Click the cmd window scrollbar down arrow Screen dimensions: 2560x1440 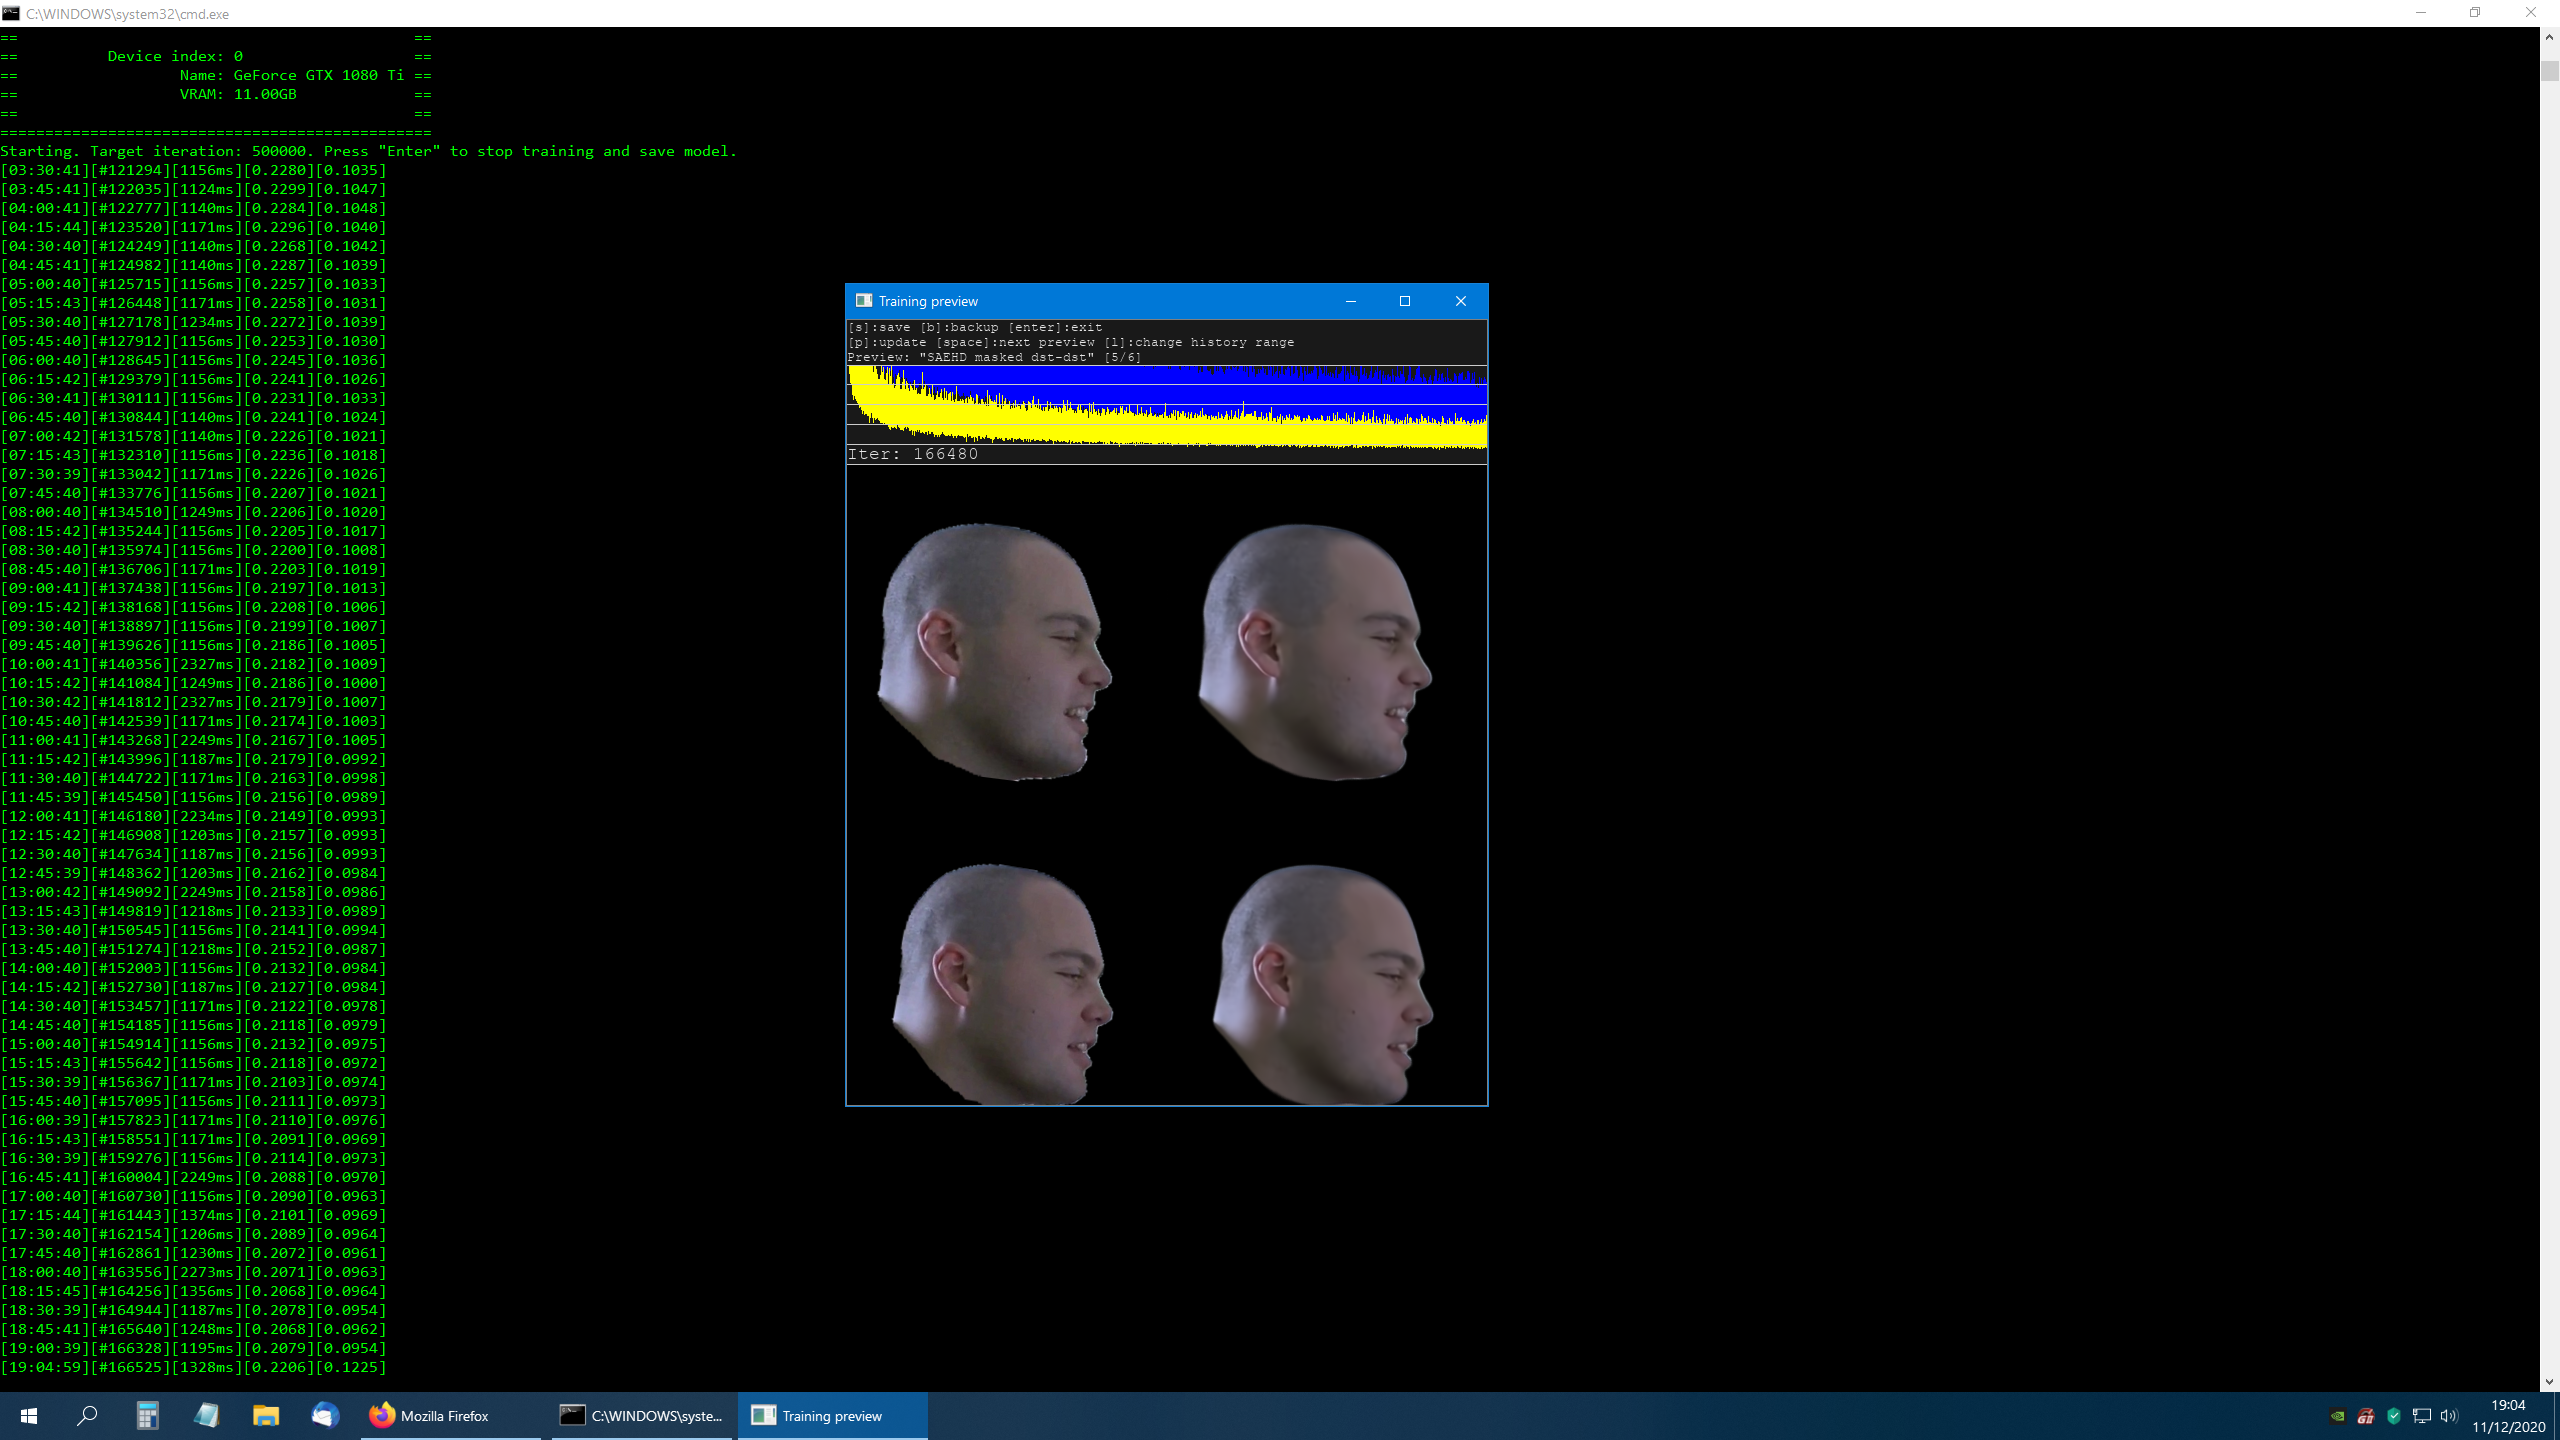[x=2547, y=1381]
